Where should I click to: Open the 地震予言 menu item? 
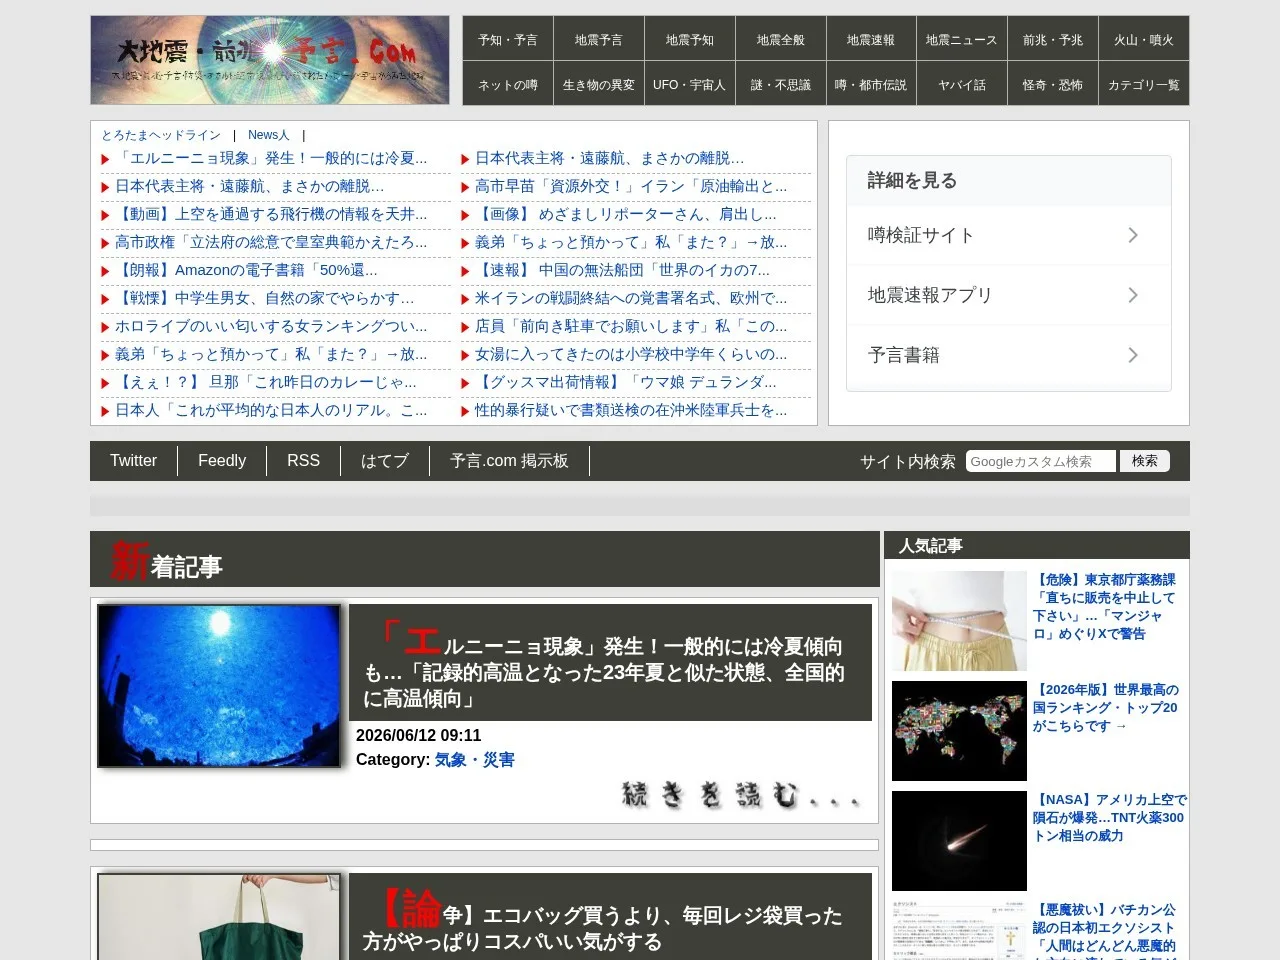tap(599, 40)
